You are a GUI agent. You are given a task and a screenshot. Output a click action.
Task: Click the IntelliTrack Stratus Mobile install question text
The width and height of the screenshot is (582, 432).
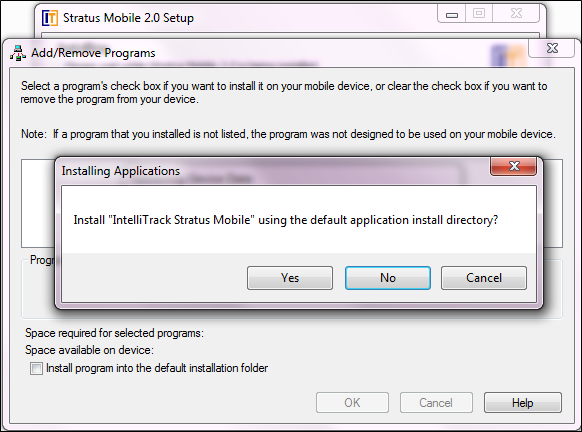pos(285,220)
